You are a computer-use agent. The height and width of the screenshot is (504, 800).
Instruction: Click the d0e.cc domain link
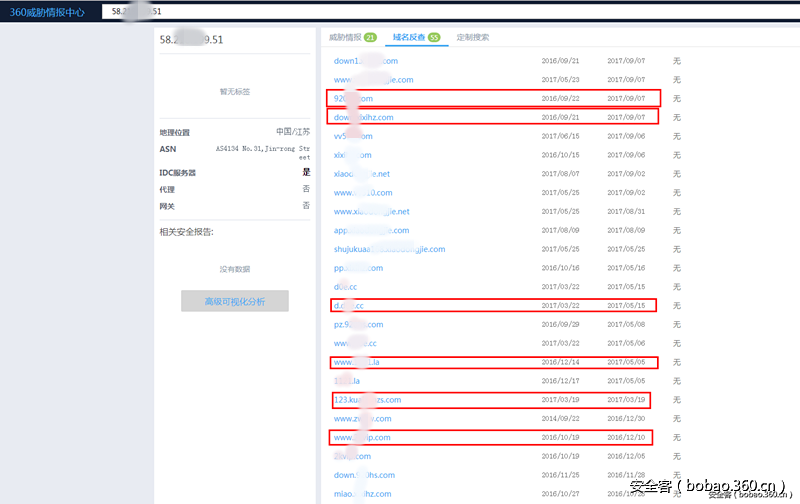click(x=345, y=287)
